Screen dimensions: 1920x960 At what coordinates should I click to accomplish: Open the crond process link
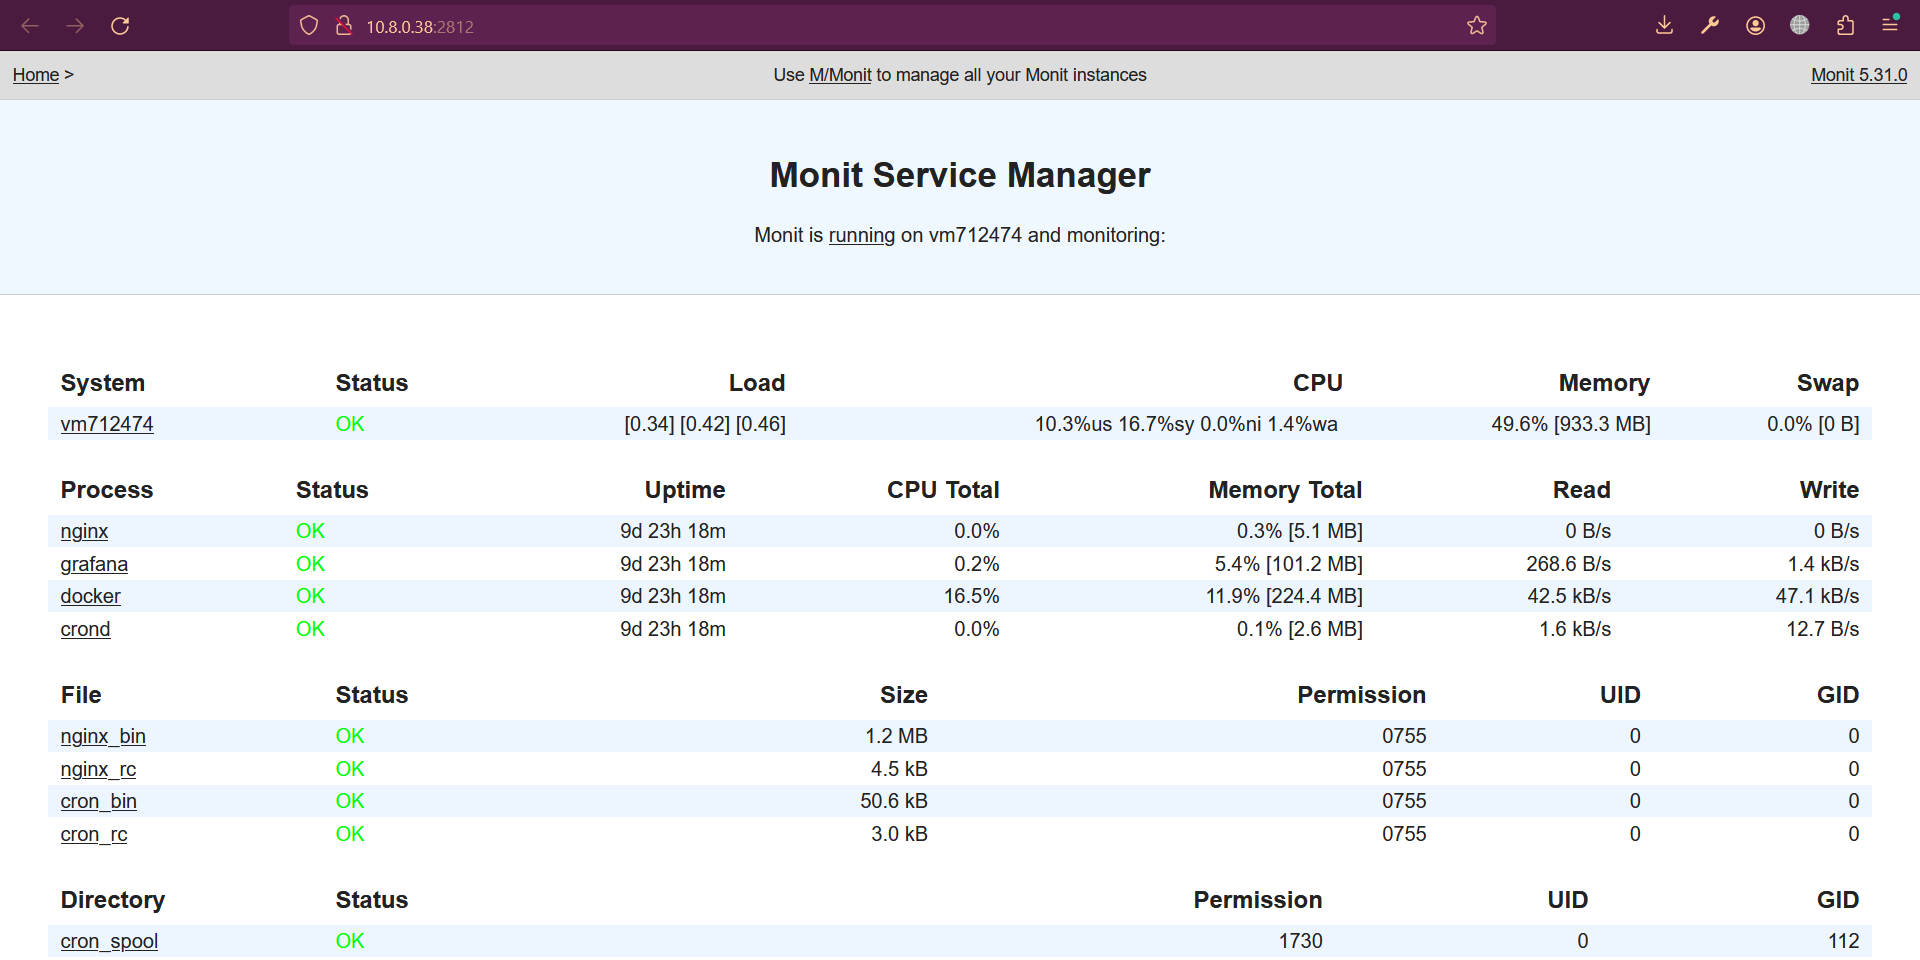(85, 629)
